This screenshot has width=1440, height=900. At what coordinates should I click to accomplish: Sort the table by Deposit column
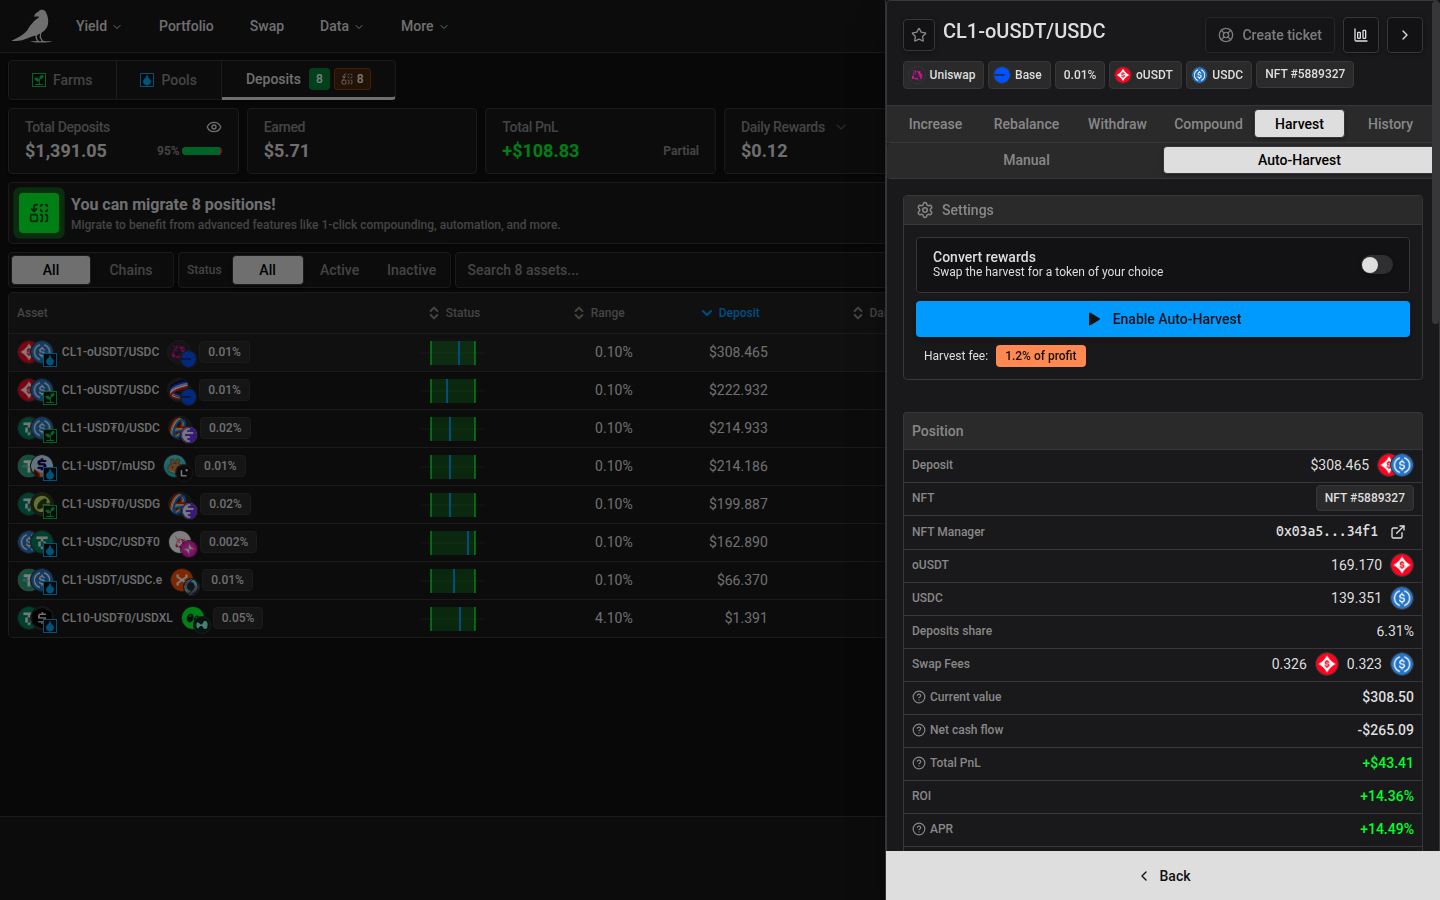coord(730,313)
